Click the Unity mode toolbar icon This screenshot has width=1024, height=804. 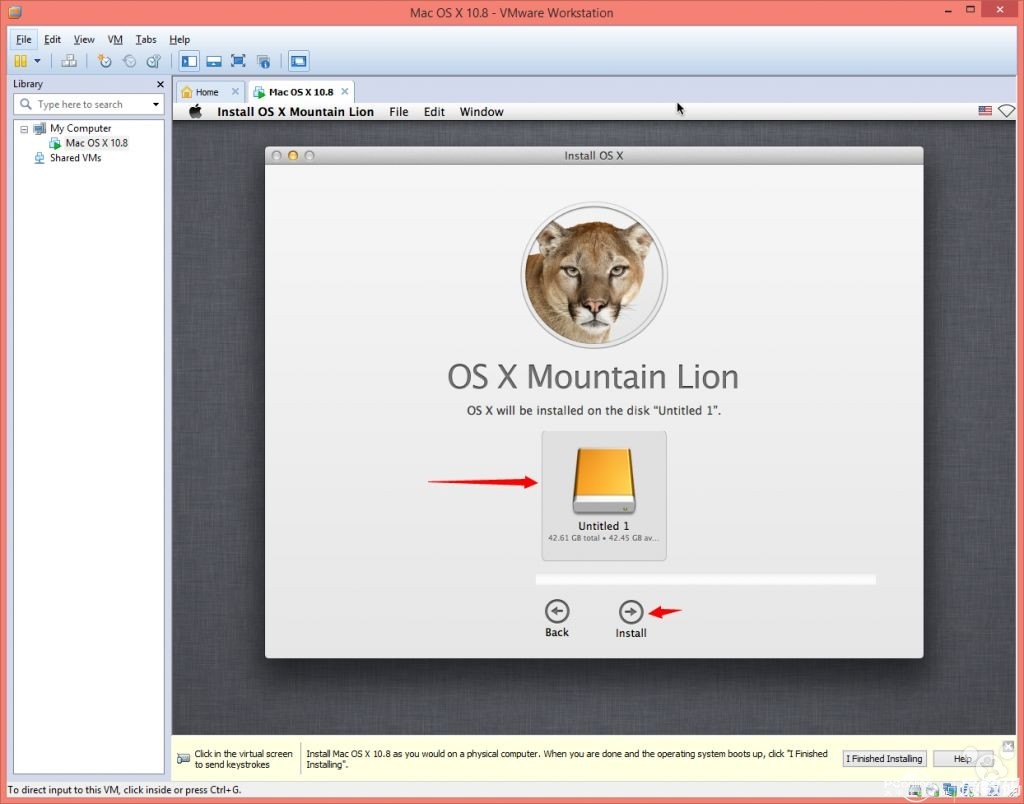coord(263,61)
